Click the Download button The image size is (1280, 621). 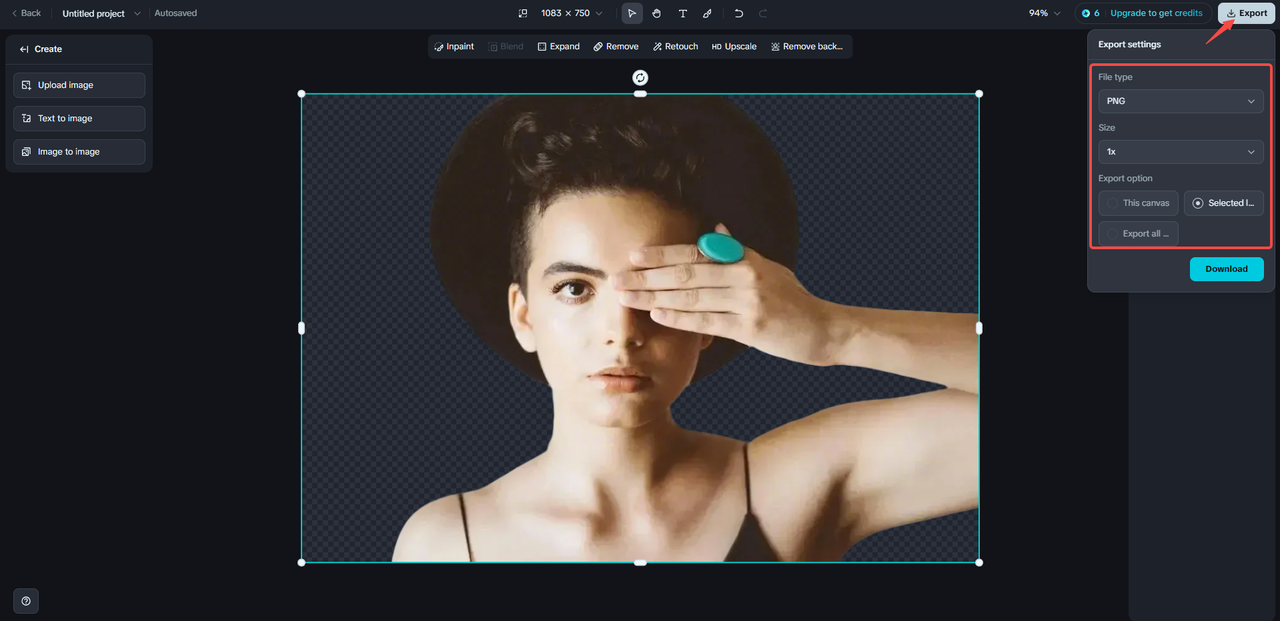pyautogui.click(x=1226, y=269)
